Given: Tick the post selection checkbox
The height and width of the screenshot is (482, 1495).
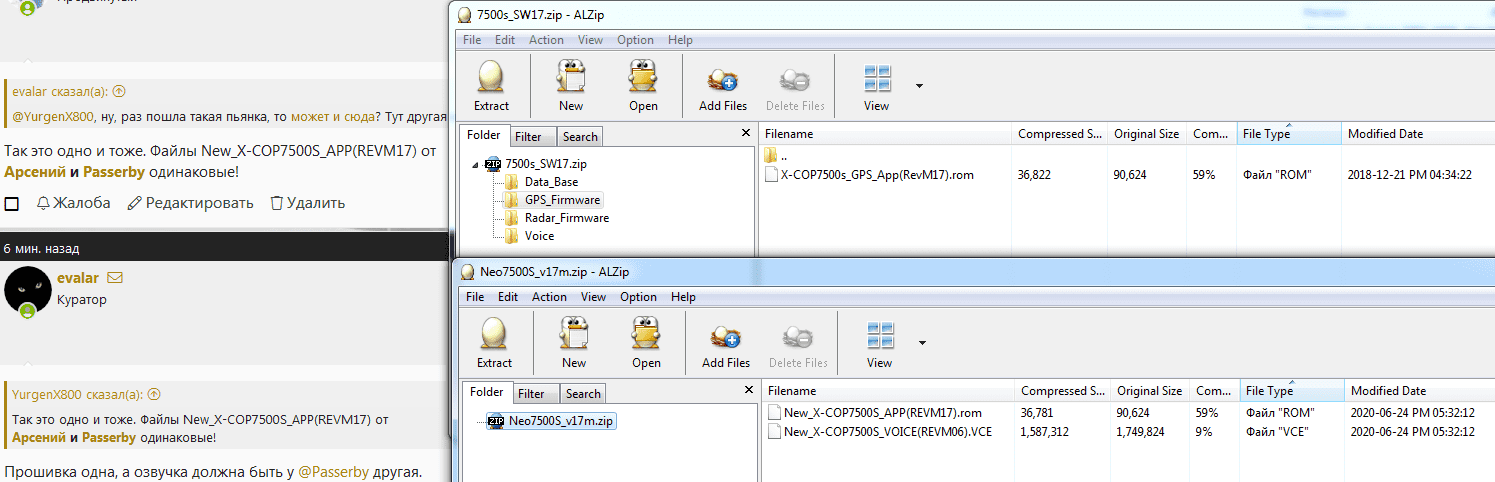Looking at the screenshot, I should 12,204.
